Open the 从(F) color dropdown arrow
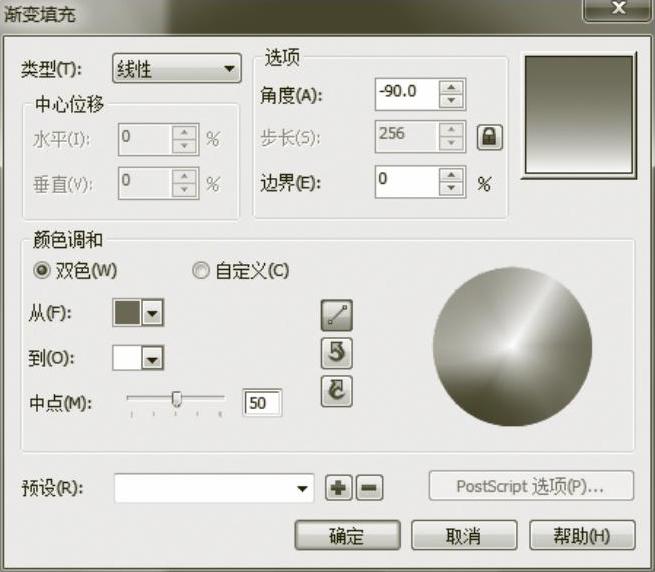This screenshot has height=572, width=655. tap(152, 313)
